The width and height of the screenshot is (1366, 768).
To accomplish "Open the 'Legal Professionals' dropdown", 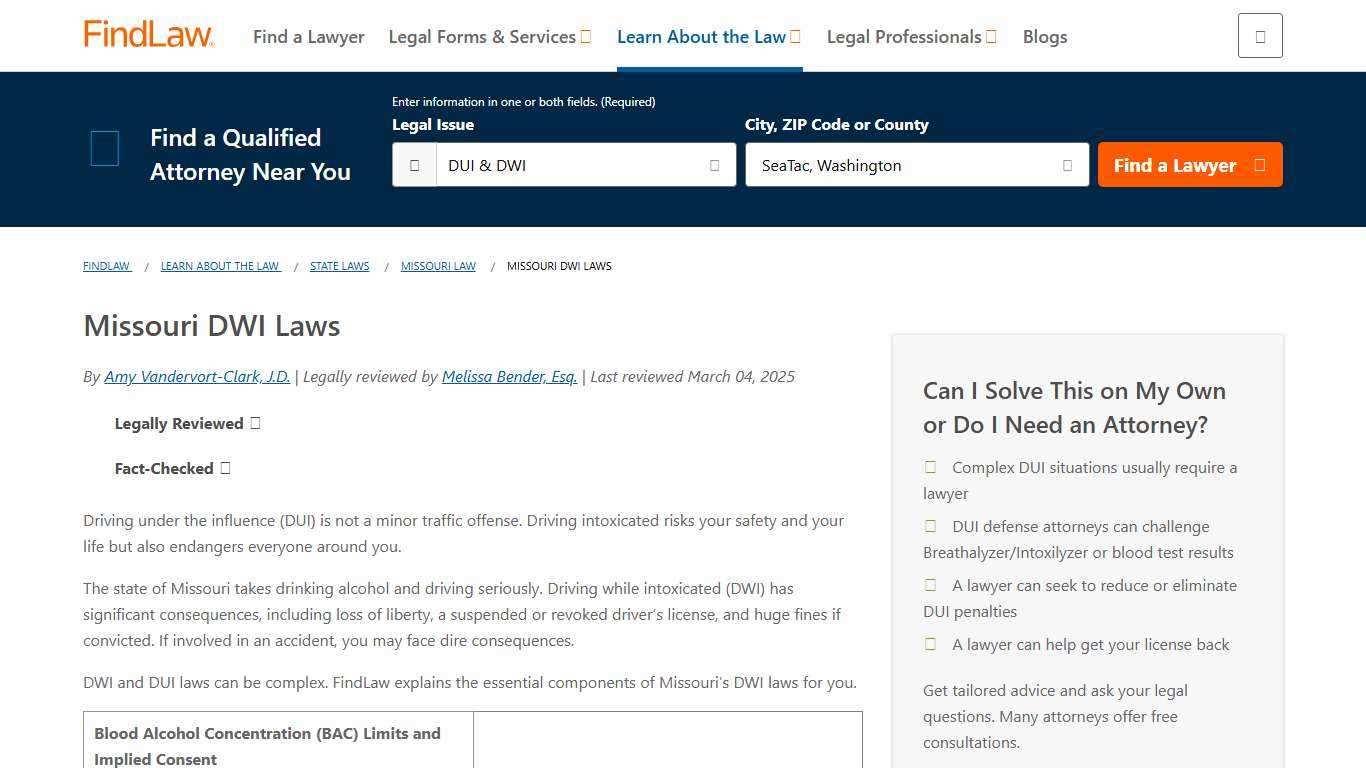I will [x=991, y=36].
